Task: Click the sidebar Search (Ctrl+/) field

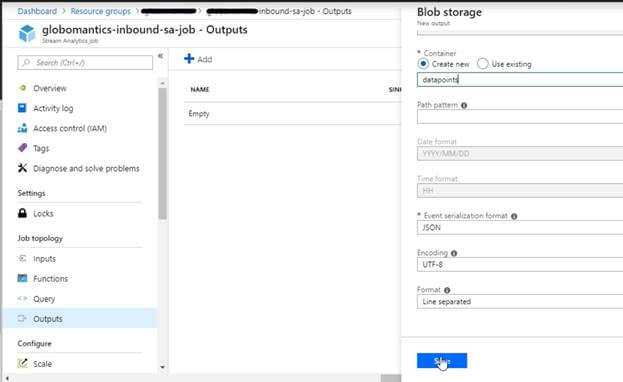Action: 85,63
